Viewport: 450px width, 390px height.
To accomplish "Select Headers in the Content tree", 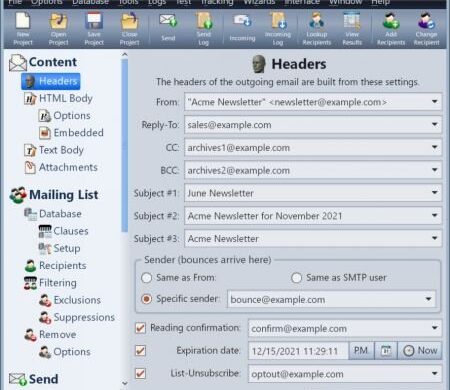I will pos(51,81).
